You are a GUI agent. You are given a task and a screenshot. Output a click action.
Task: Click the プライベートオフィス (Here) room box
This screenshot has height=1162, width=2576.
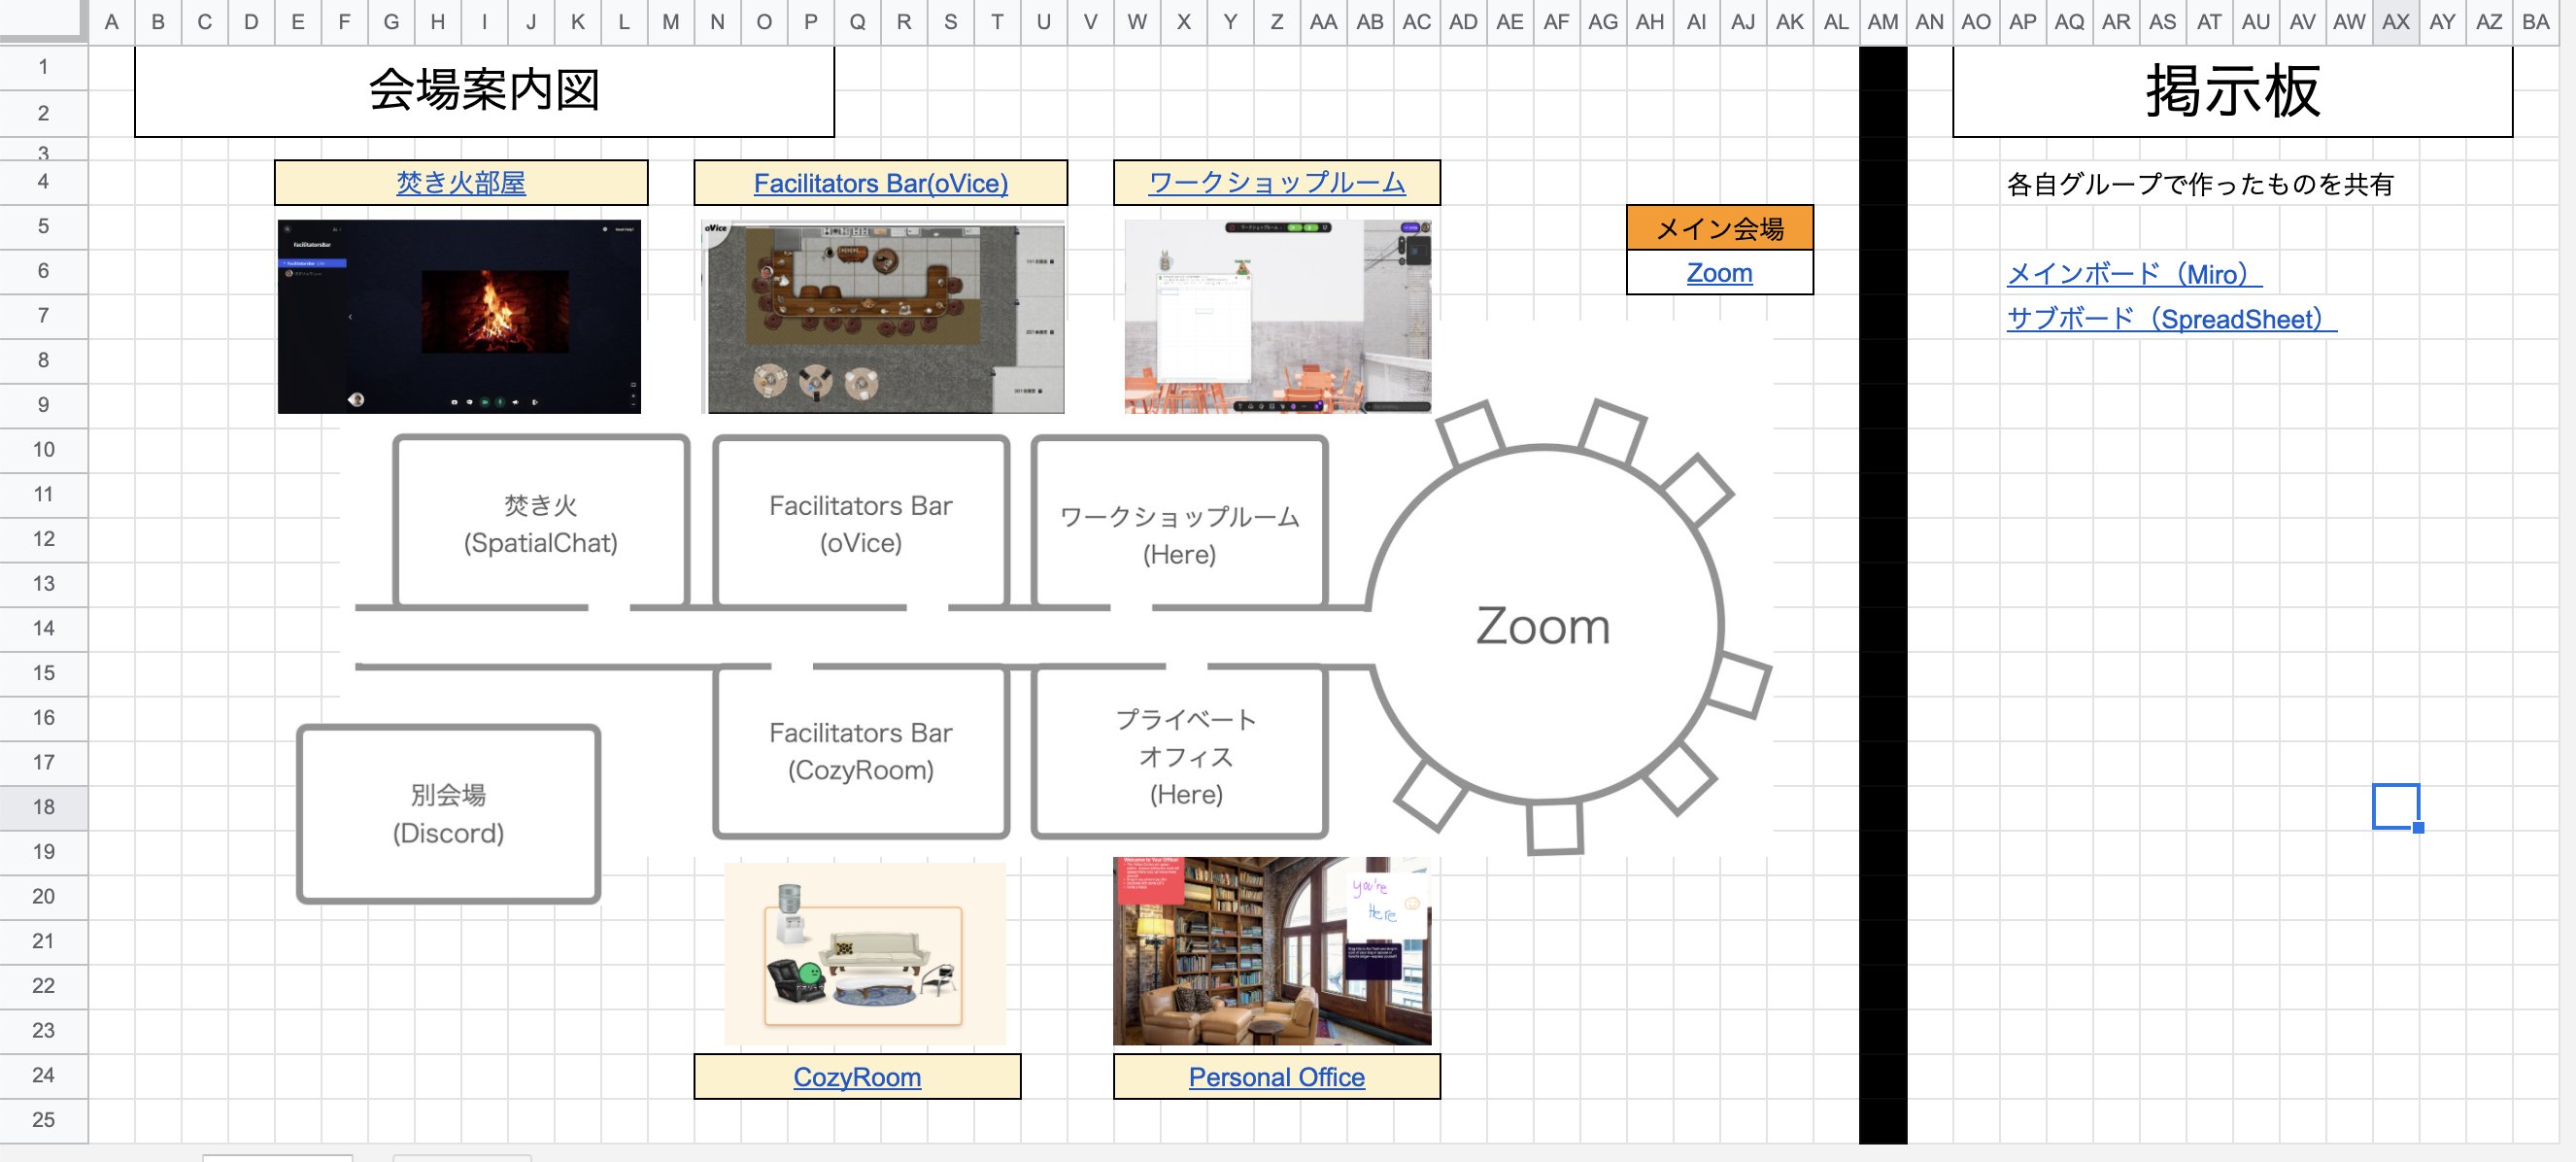(x=1180, y=751)
